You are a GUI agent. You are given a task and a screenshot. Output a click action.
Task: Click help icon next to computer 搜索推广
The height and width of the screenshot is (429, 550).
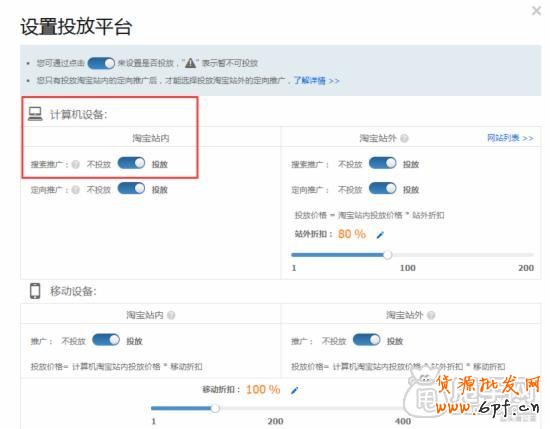pos(75,164)
